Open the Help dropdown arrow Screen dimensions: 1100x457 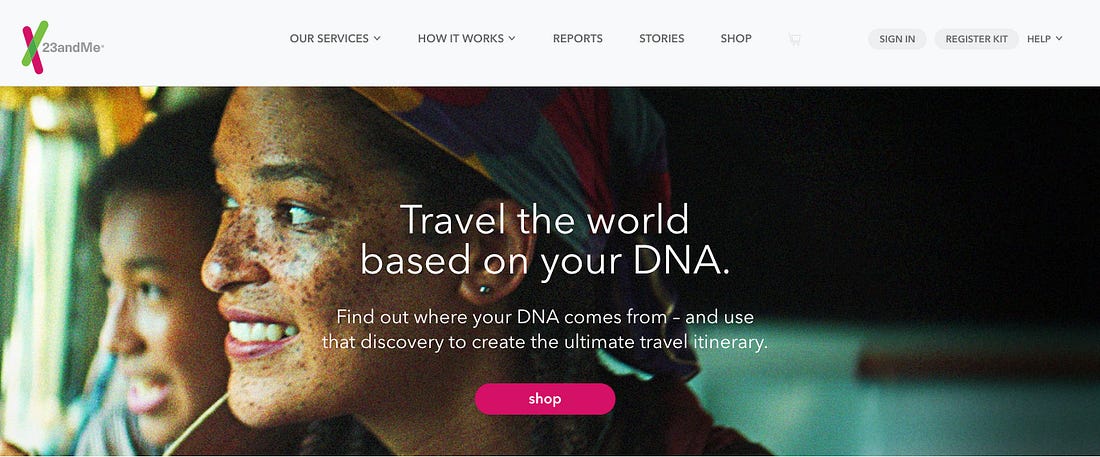coord(1059,39)
